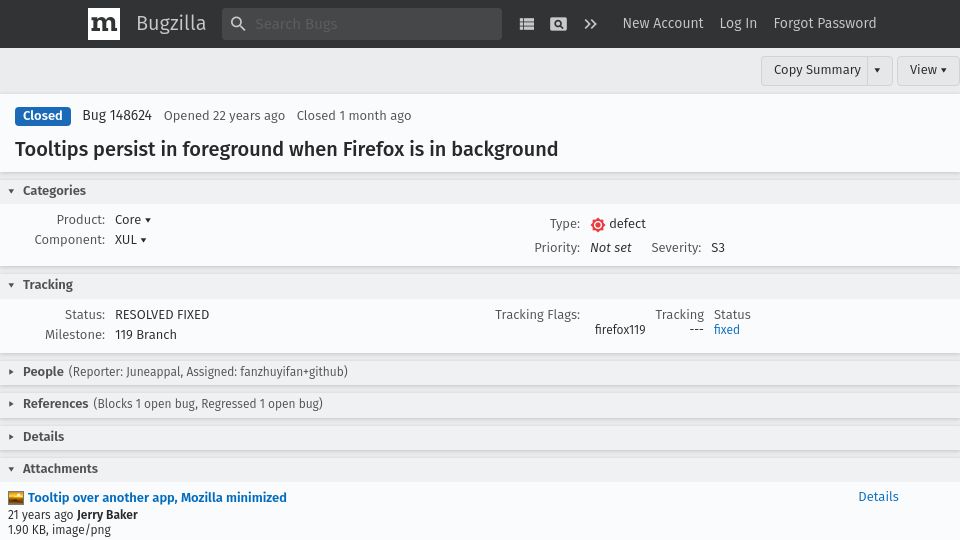Open the Bugzilla home link
The width and height of the screenshot is (960, 540).
pos(171,23)
